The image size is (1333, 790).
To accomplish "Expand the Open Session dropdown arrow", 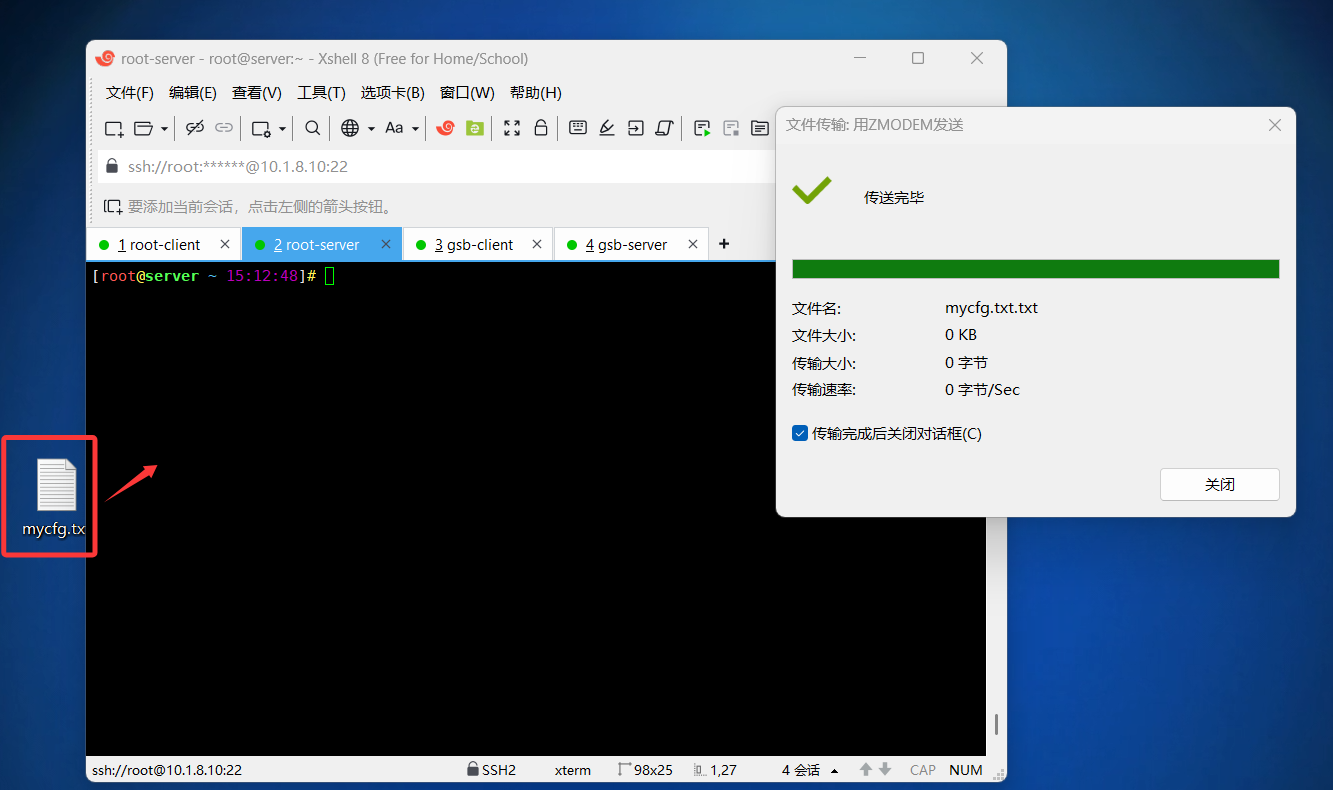I will tap(163, 129).
